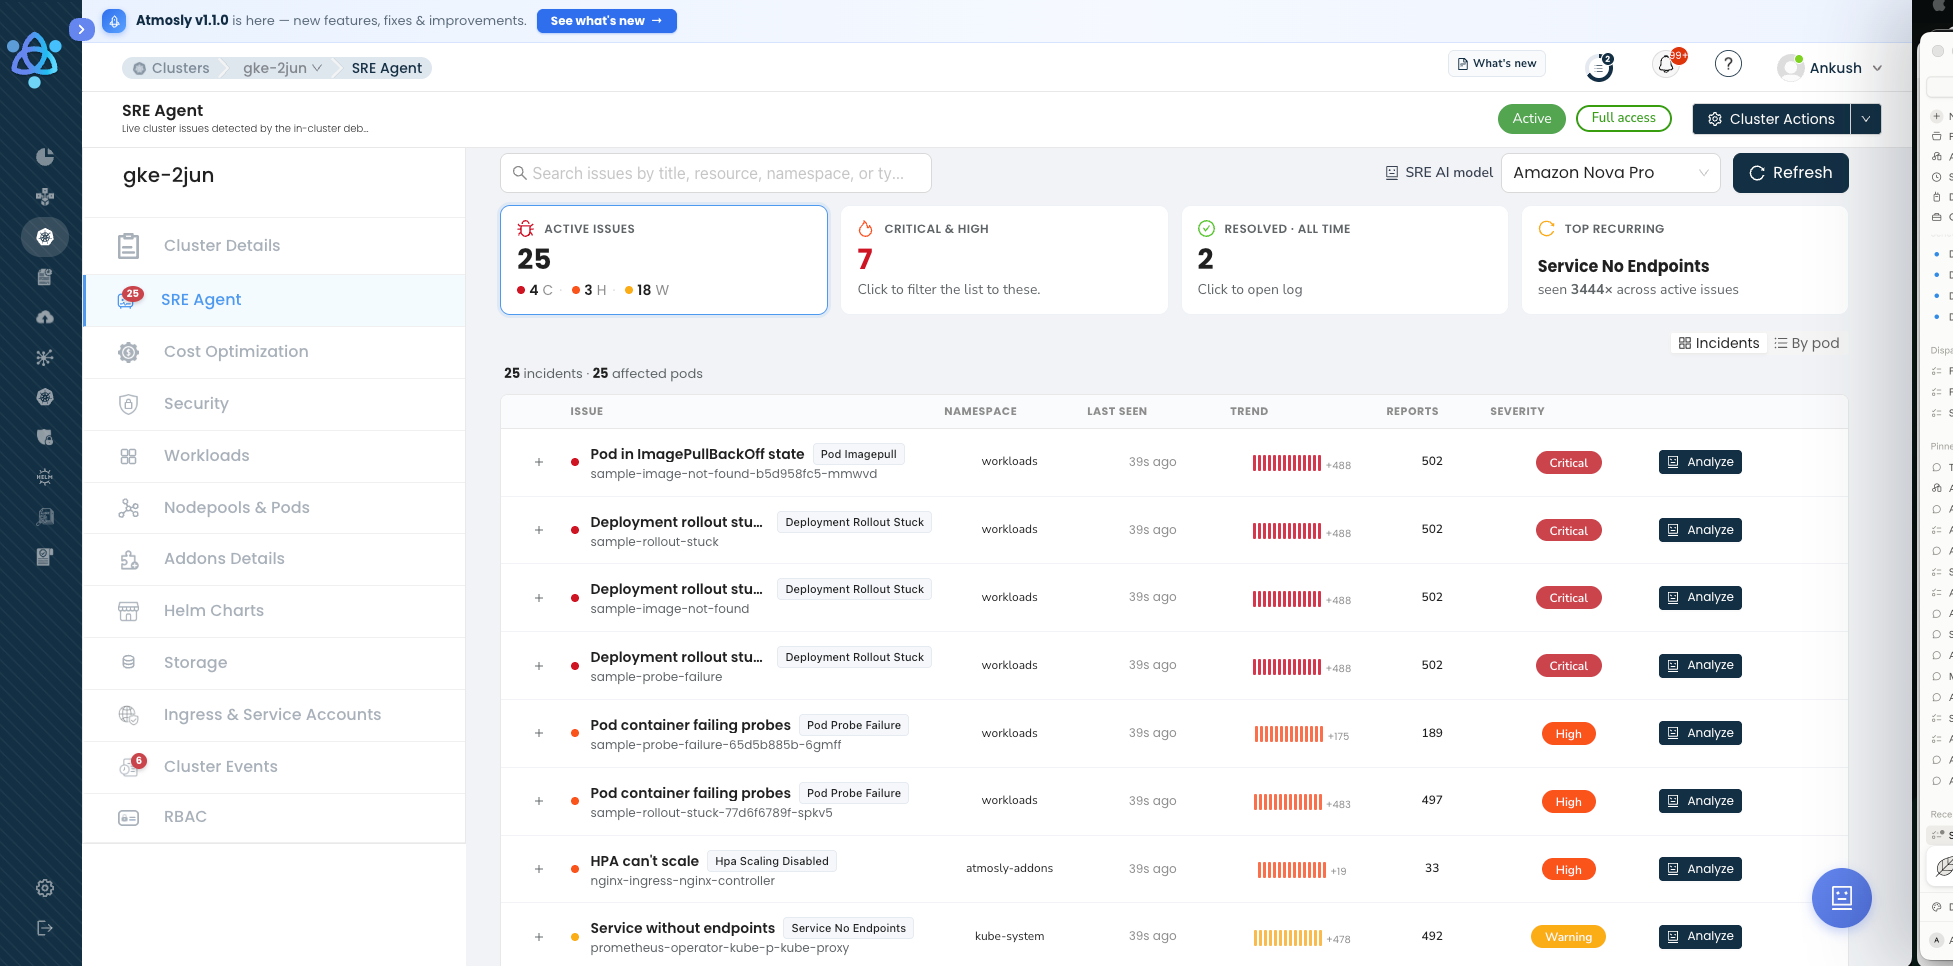Image resolution: width=1953 pixels, height=966 pixels.
Task: Expand the dark sidebar with the arrow toggle
Action: [81, 30]
